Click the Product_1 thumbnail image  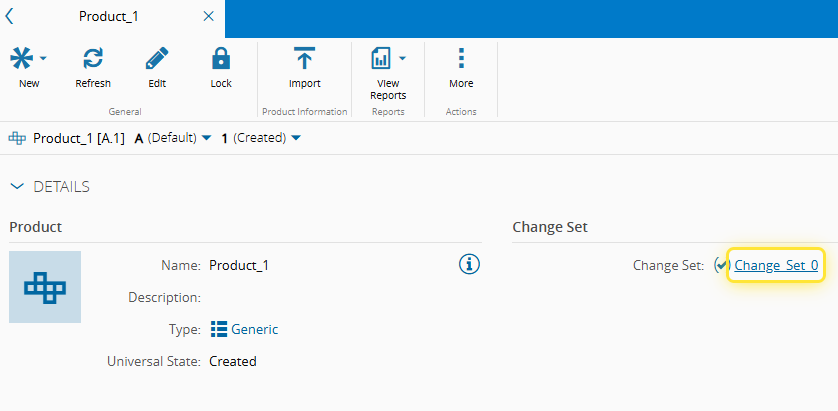45,287
